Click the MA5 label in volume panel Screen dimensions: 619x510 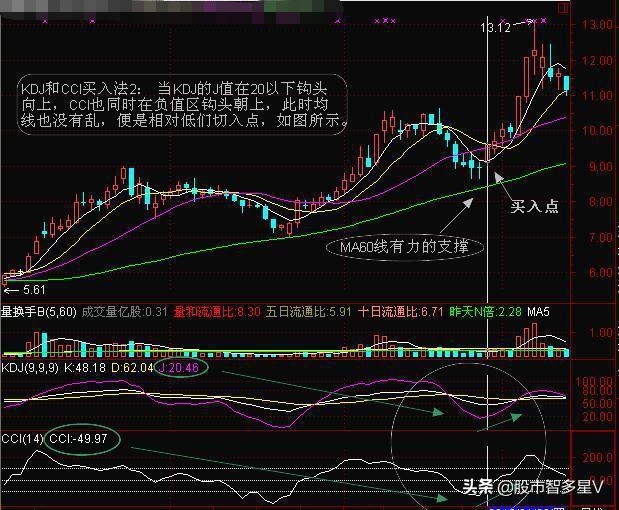pos(538,312)
